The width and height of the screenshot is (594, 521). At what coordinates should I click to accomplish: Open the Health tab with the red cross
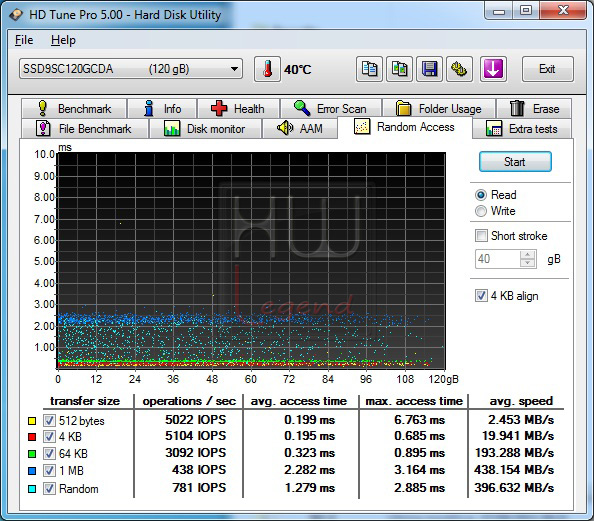click(238, 109)
